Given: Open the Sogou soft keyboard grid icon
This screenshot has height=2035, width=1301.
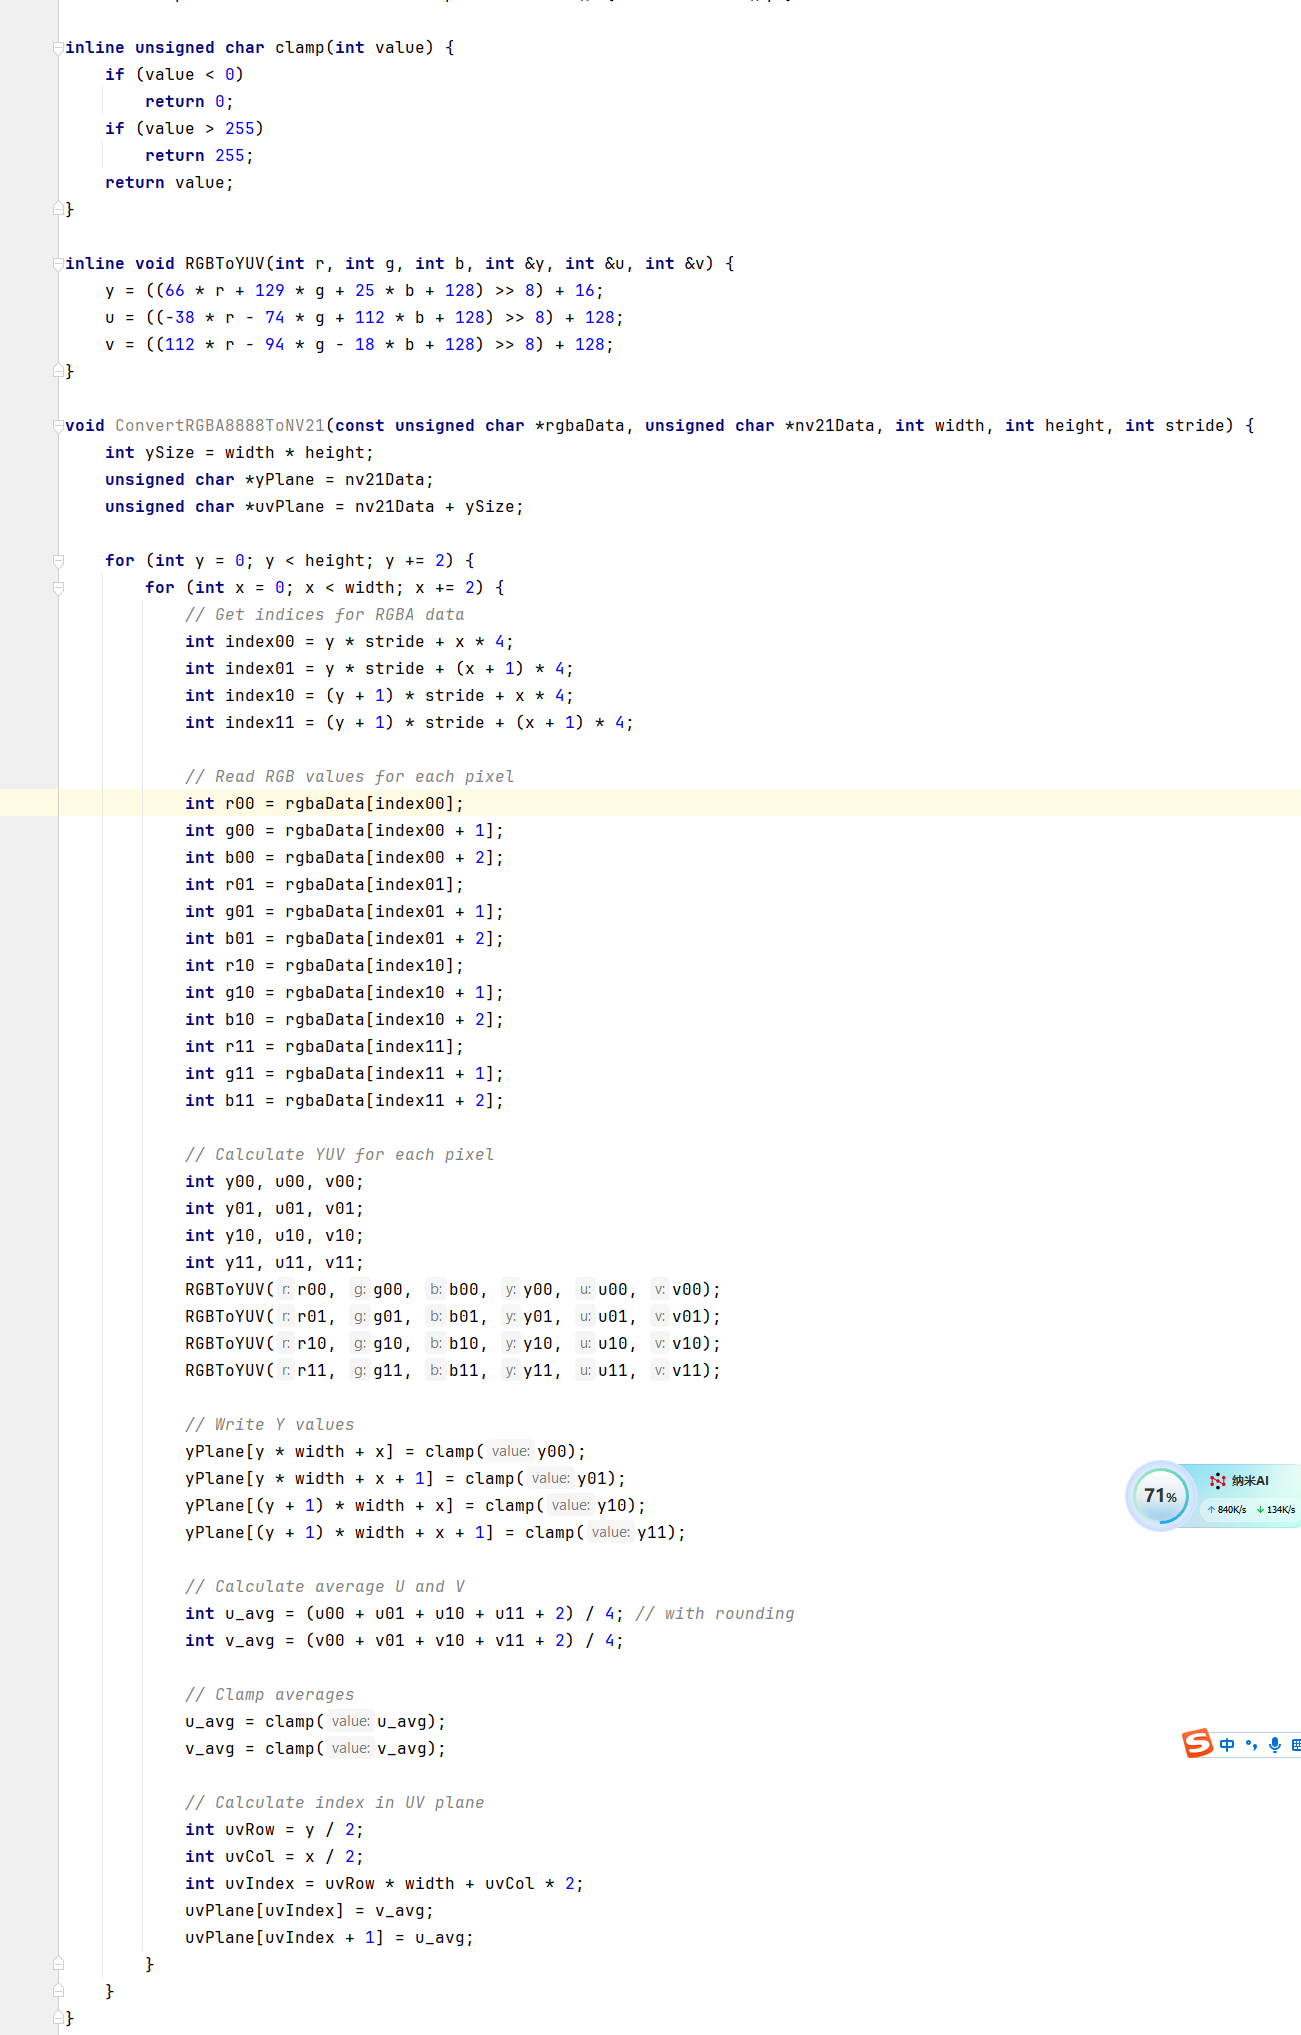Looking at the screenshot, I should [x=1295, y=1744].
